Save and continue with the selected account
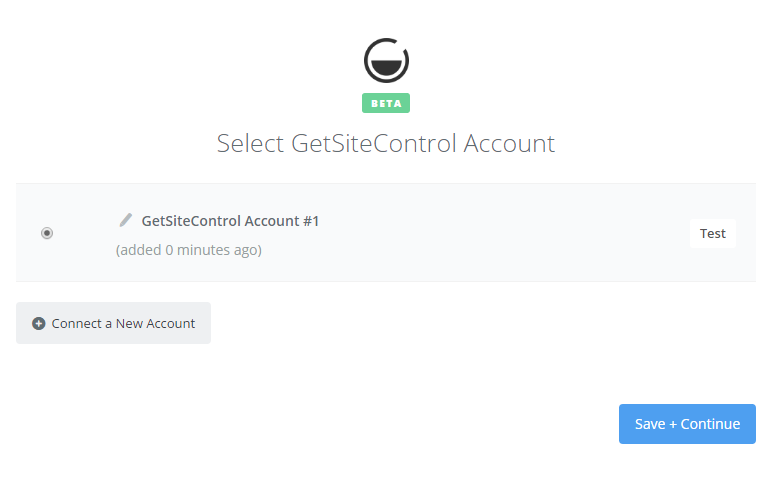Image resolution: width=772 pixels, height=481 pixels. (x=687, y=424)
